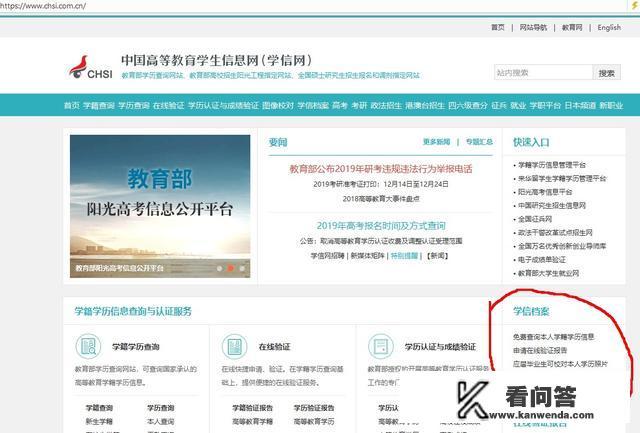Open 学籍学历信息管理平台 in 快速入口

(x=552, y=165)
